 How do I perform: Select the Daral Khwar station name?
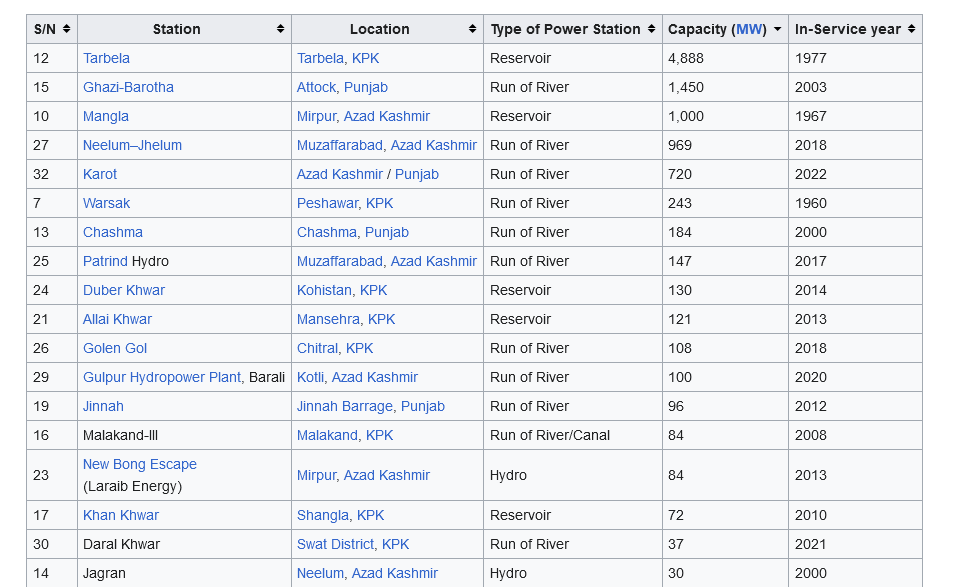coord(121,544)
